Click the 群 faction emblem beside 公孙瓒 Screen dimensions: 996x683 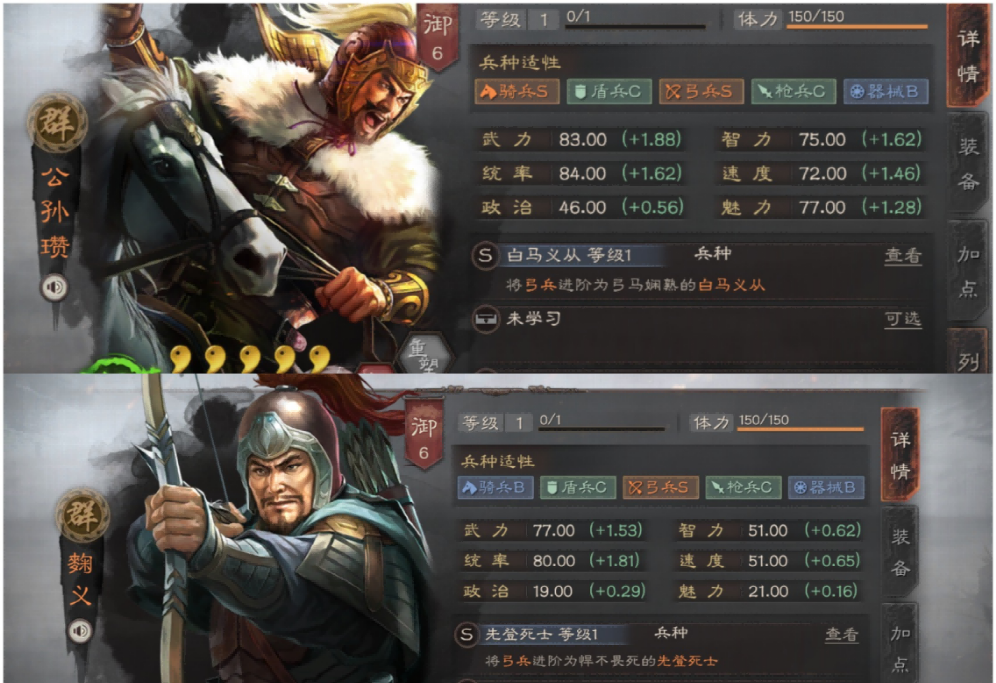tap(57, 123)
